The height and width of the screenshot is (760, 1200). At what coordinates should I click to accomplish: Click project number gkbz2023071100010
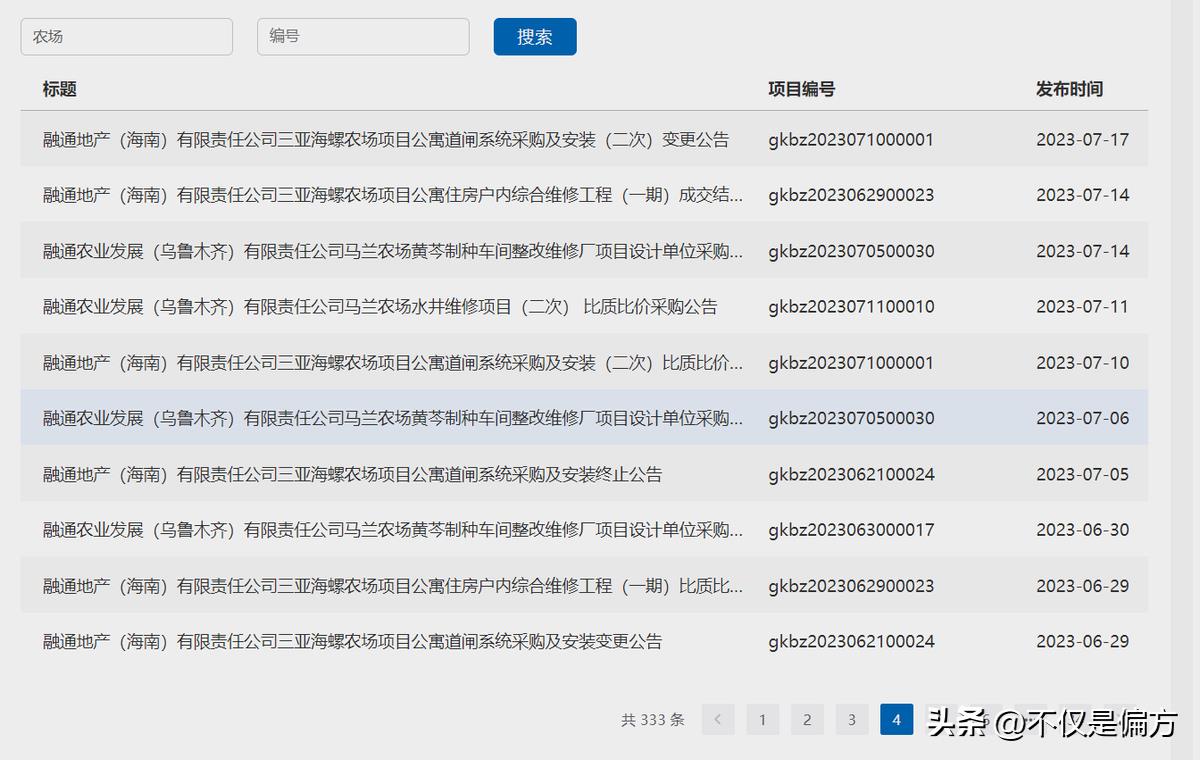[x=851, y=307]
